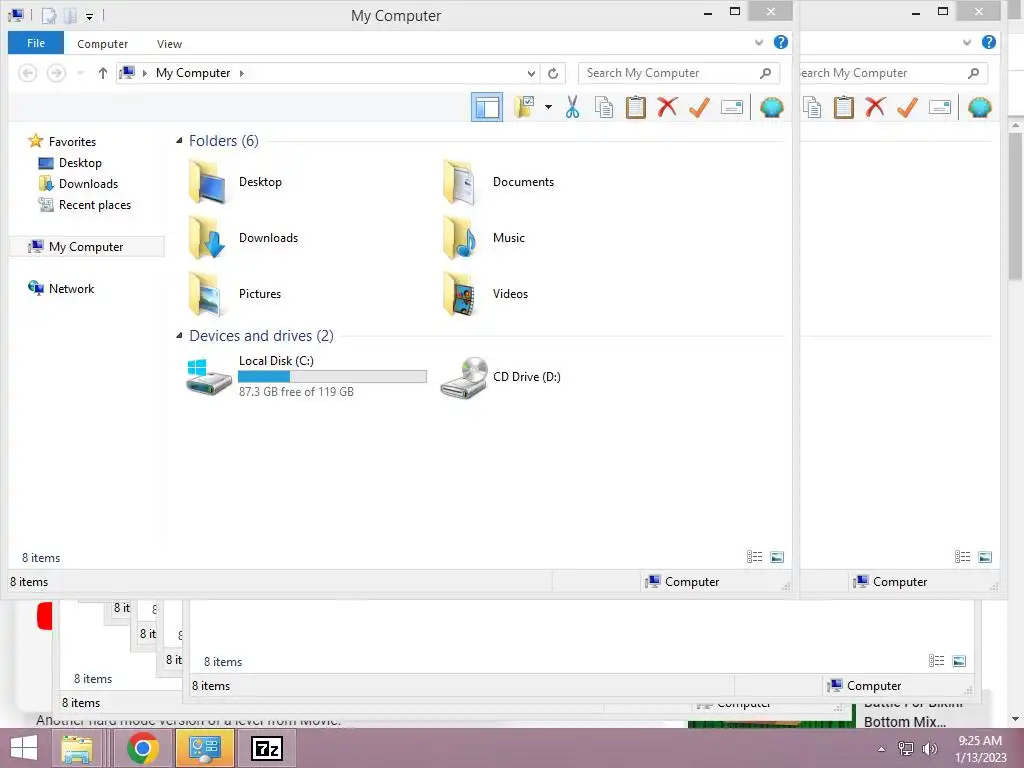Click the teal shell icon in rear-right window
1024x768 pixels.
tap(980, 107)
